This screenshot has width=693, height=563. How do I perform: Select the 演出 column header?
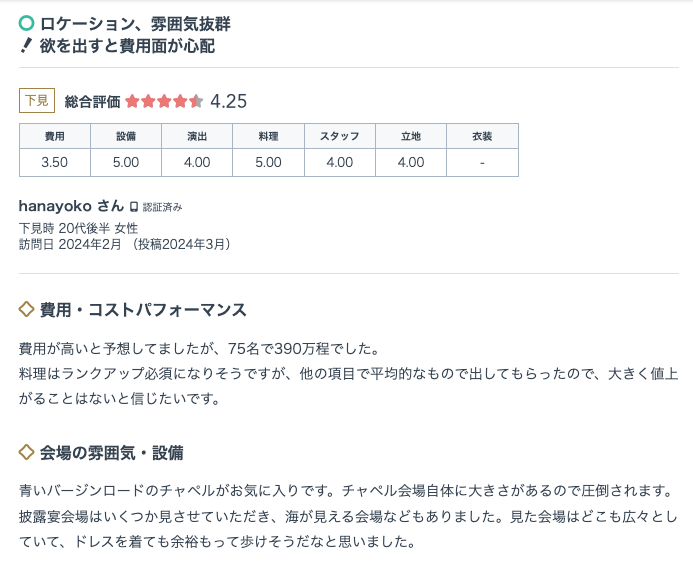(197, 136)
